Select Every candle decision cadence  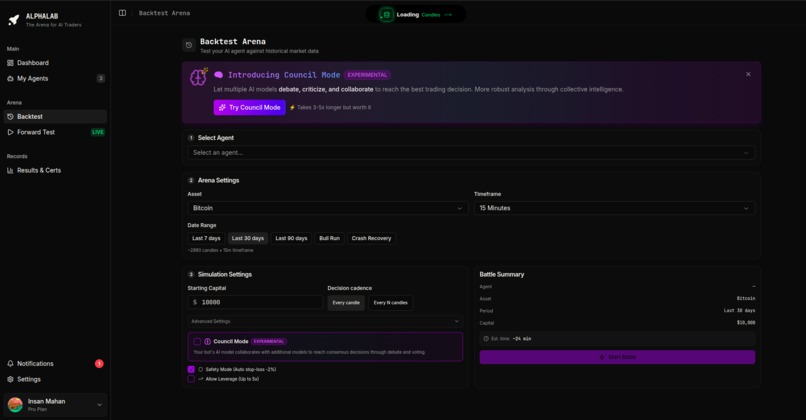click(346, 303)
